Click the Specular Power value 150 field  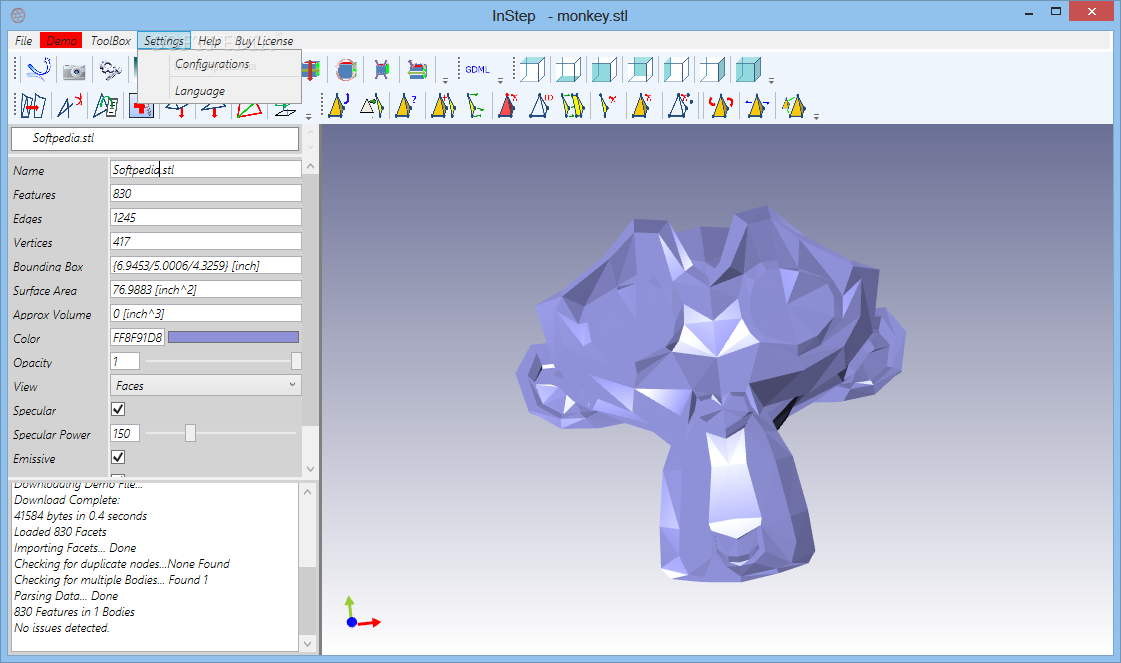click(x=124, y=433)
